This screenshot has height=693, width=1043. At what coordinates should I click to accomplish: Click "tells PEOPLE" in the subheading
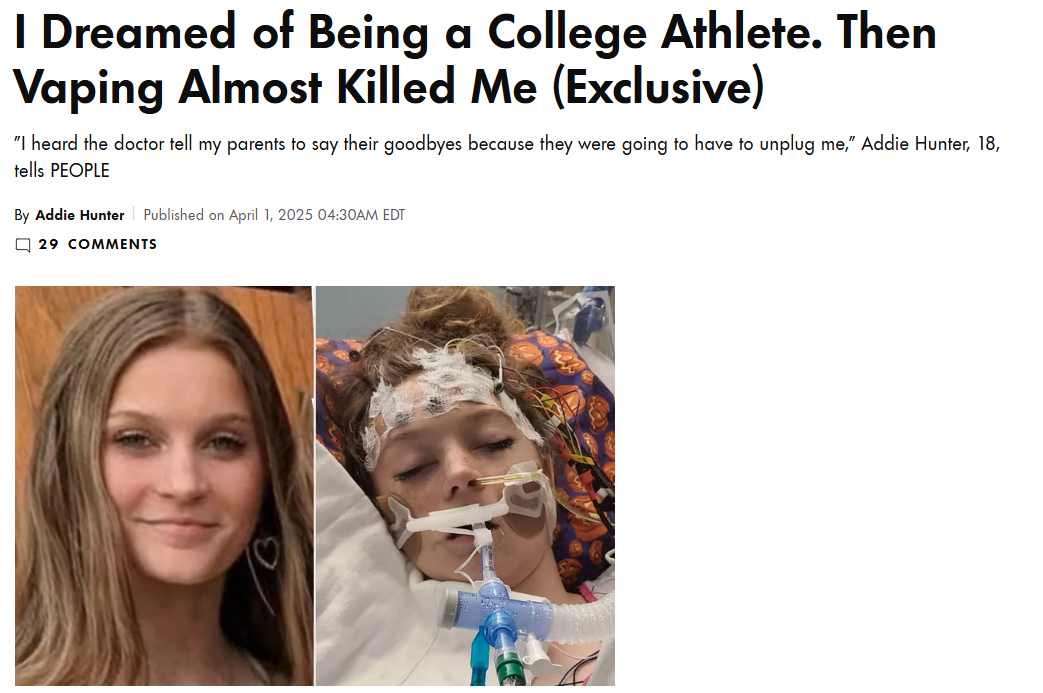[x=62, y=171]
